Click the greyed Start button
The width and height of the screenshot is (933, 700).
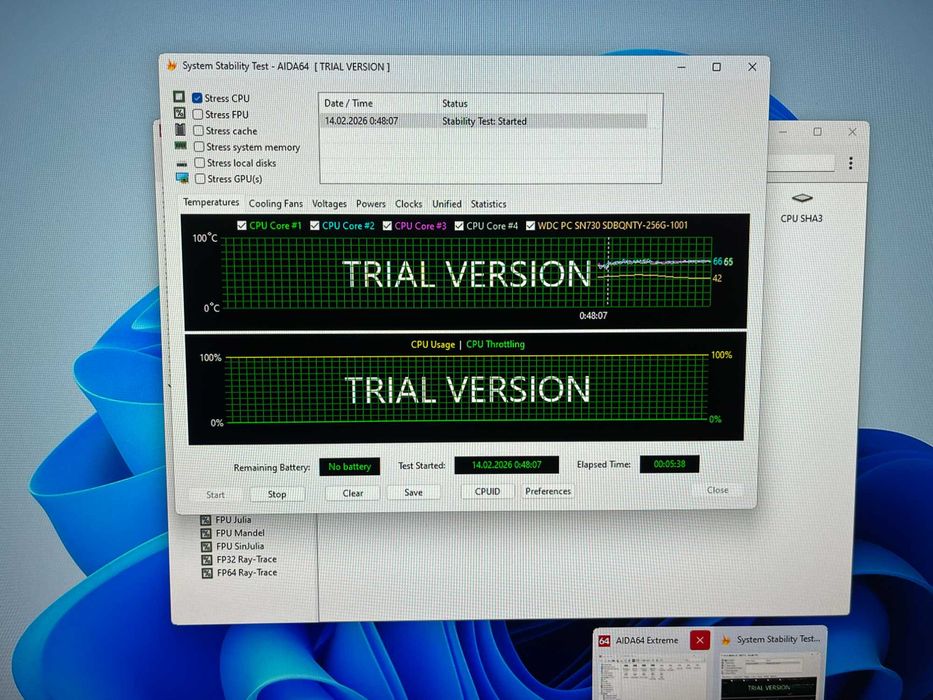(x=215, y=495)
